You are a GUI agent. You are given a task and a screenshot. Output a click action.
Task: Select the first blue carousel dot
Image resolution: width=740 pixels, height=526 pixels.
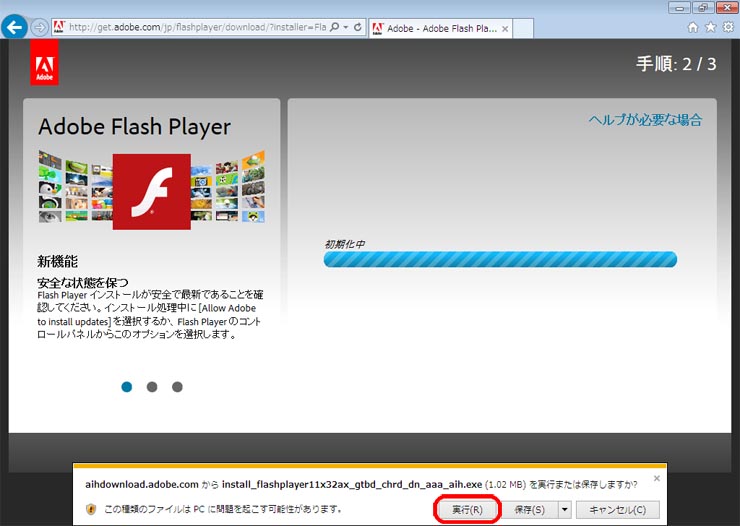click(126, 387)
